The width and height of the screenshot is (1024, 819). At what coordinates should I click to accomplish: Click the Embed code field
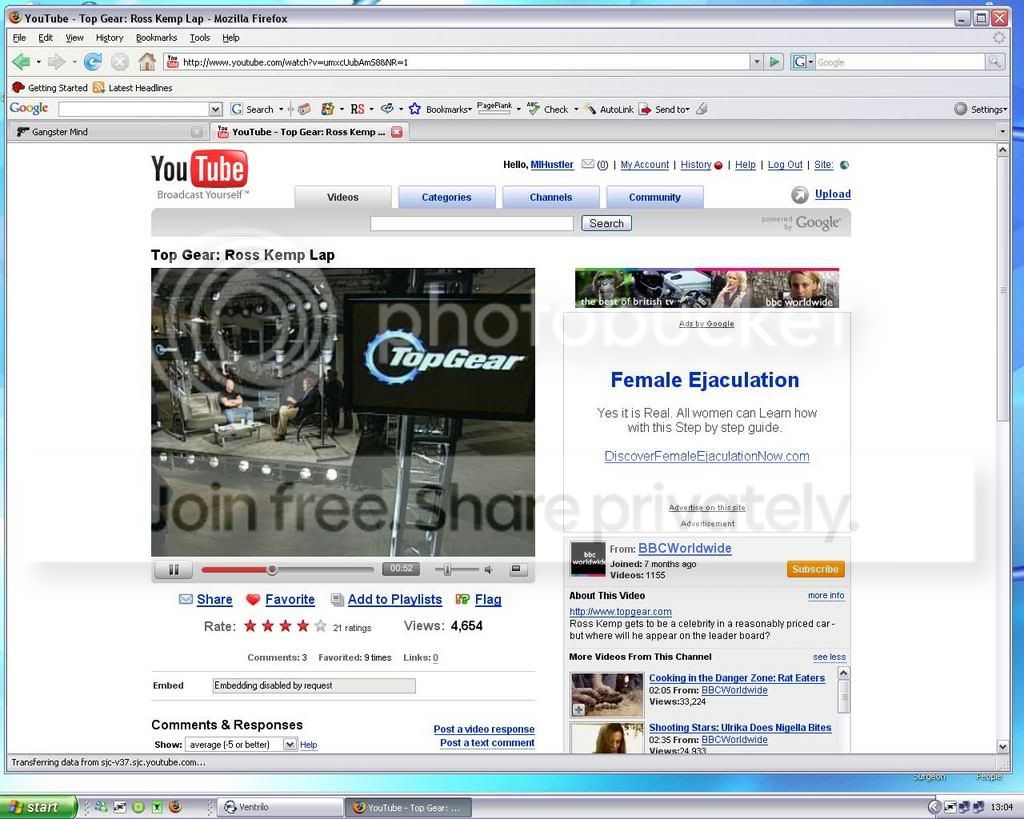tap(314, 685)
